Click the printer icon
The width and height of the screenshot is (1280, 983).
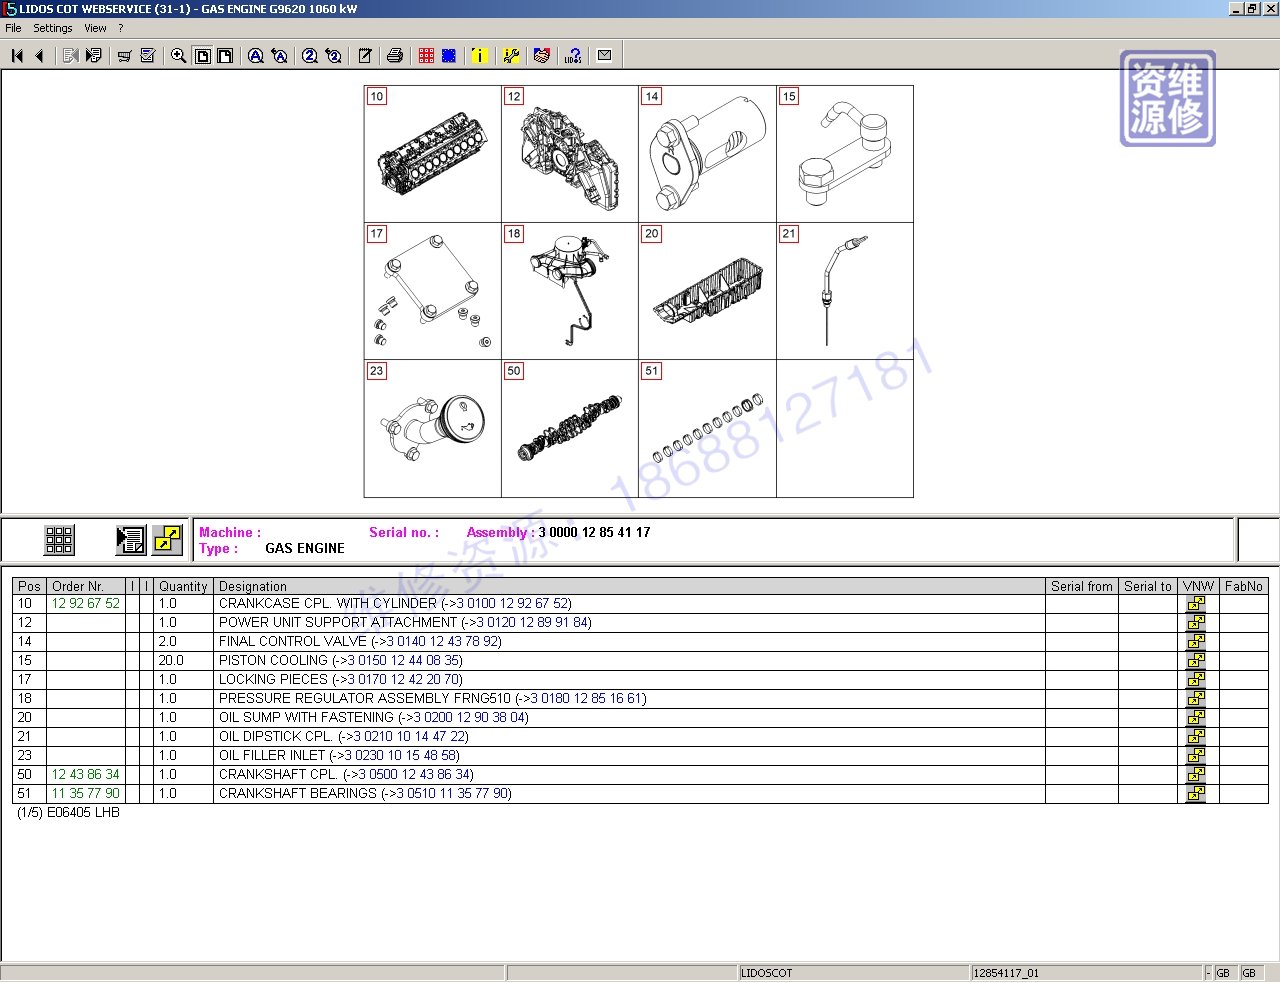click(x=395, y=56)
